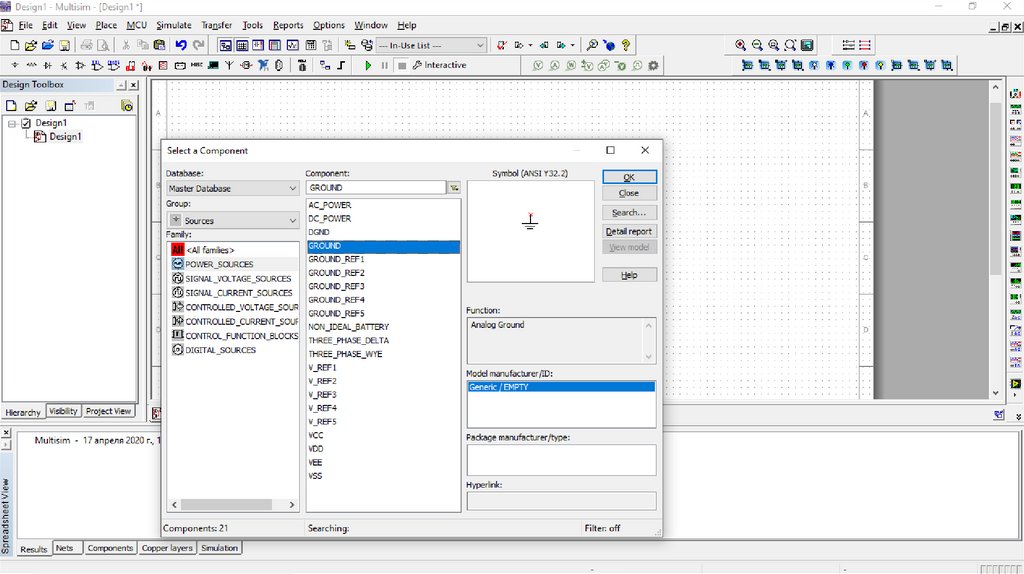Click the Save icon in main toolbar
The image size is (1024, 574).
tap(64, 45)
